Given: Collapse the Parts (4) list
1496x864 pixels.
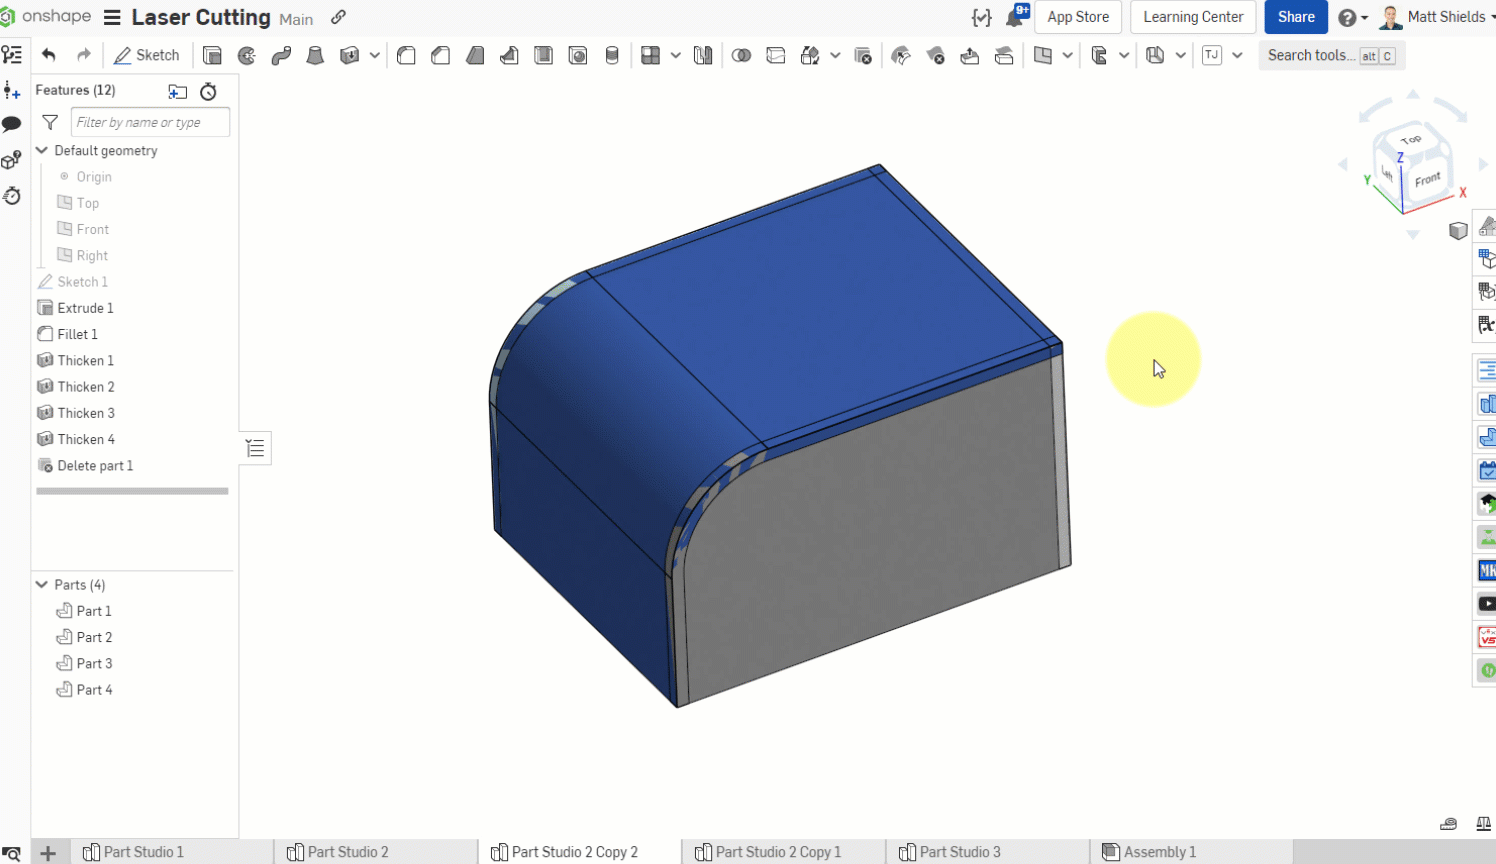Looking at the screenshot, I should [41, 584].
